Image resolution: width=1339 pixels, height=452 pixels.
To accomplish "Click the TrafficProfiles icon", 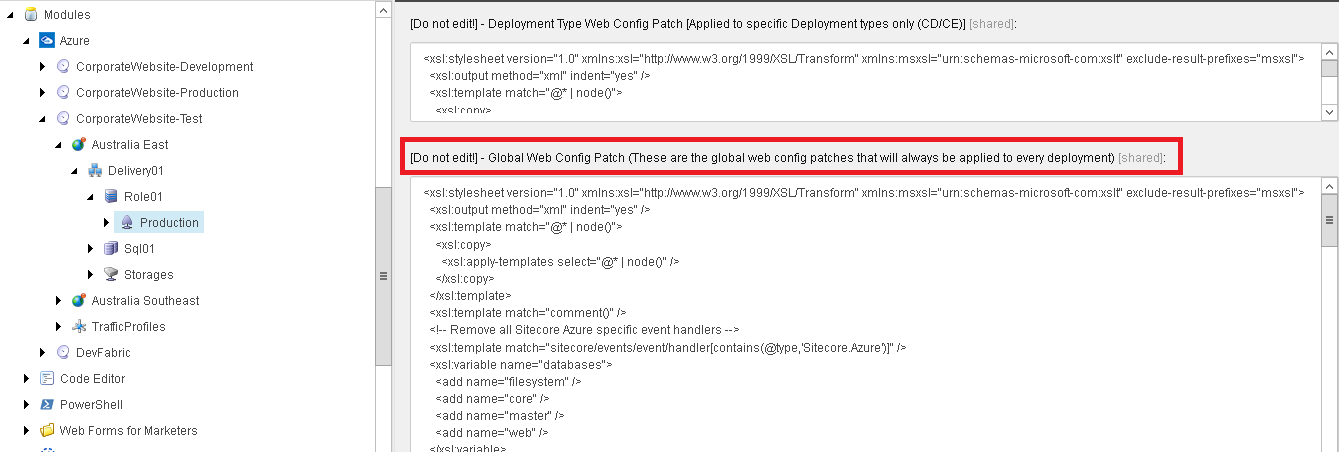I will (x=79, y=327).
